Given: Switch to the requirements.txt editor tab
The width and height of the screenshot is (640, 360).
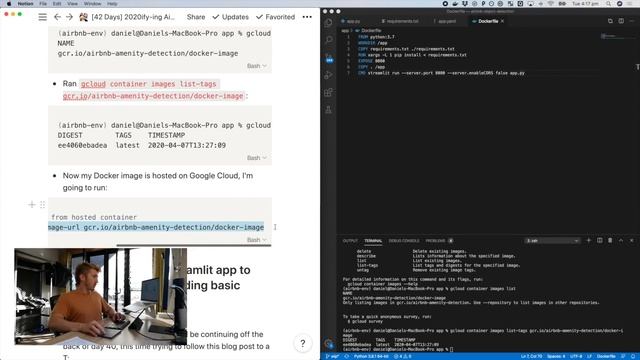Looking at the screenshot, I should [x=400, y=21].
